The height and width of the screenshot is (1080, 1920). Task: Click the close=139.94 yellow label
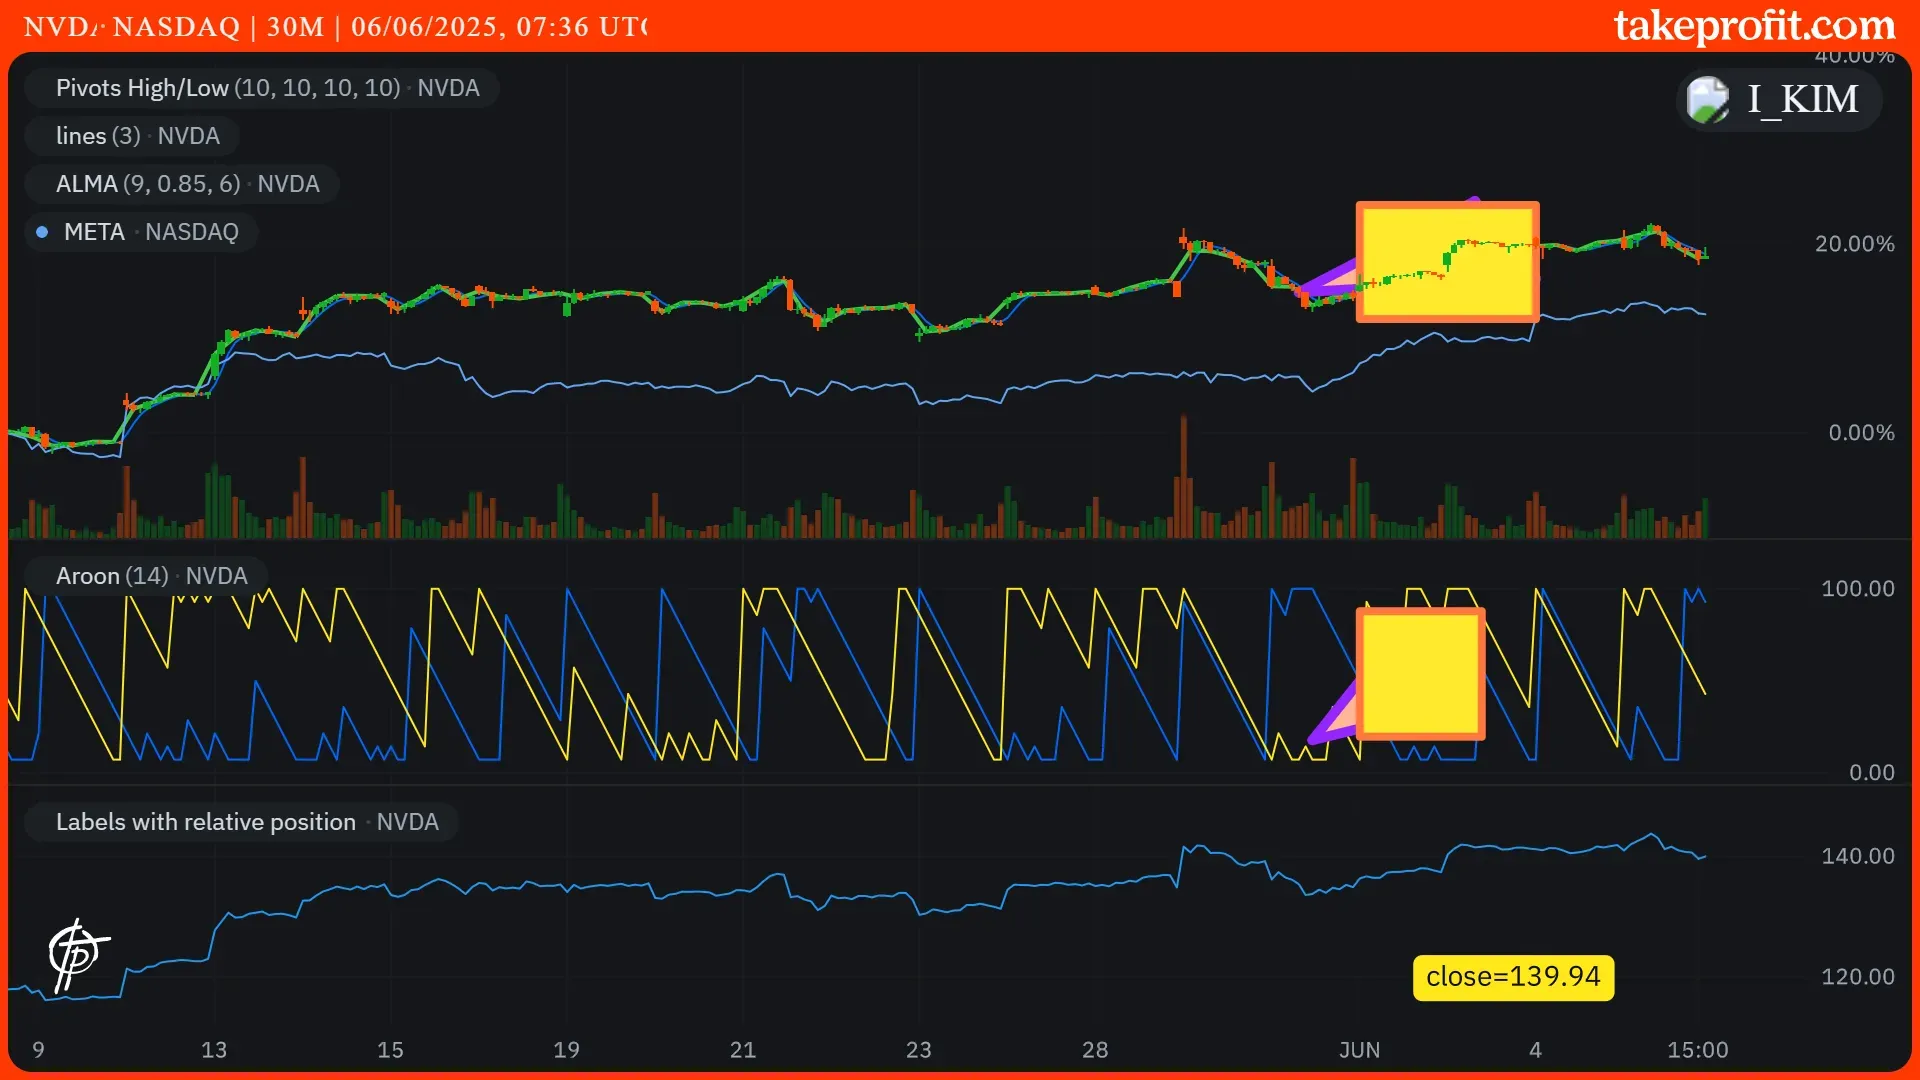point(1512,977)
